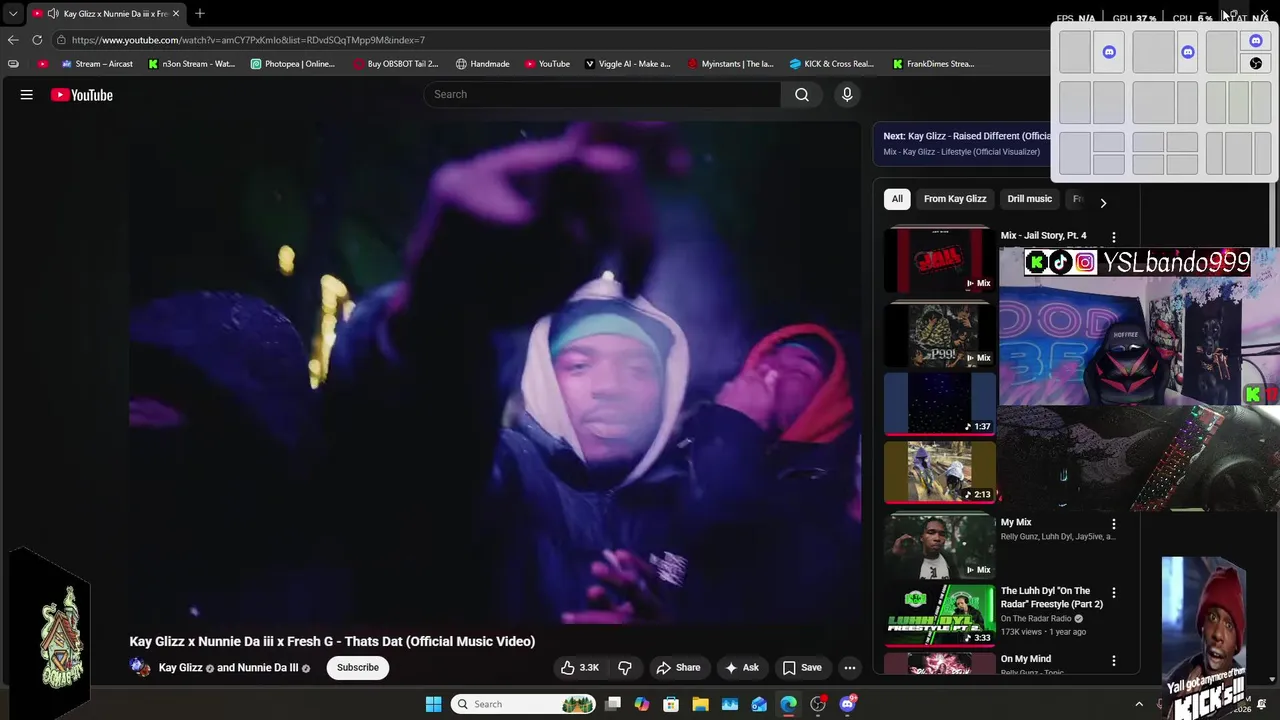Like the video showing 3.3K likes
Viewport: 1280px width, 720px height.
pyautogui.click(x=579, y=667)
